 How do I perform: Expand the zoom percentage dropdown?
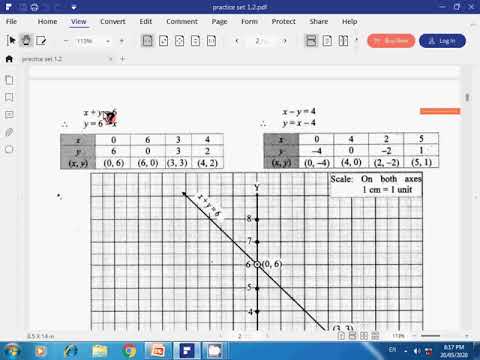point(108,41)
